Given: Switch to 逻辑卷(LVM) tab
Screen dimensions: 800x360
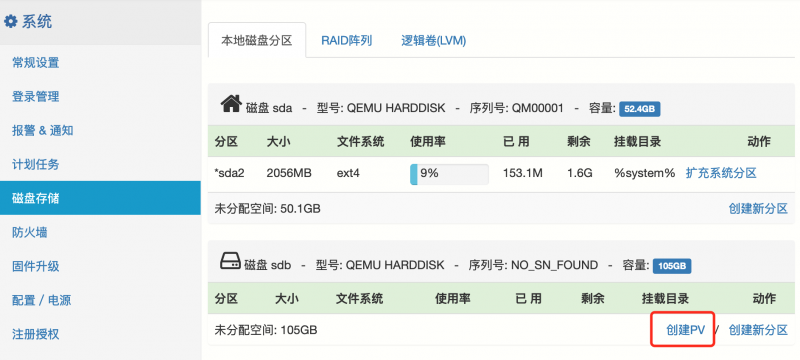Looking at the screenshot, I should pyautogui.click(x=434, y=41).
